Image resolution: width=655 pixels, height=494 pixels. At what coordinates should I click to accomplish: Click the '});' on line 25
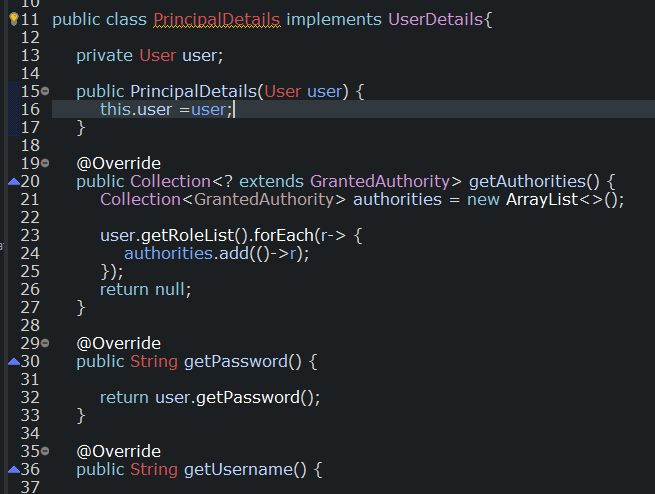click(x=112, y=272)
